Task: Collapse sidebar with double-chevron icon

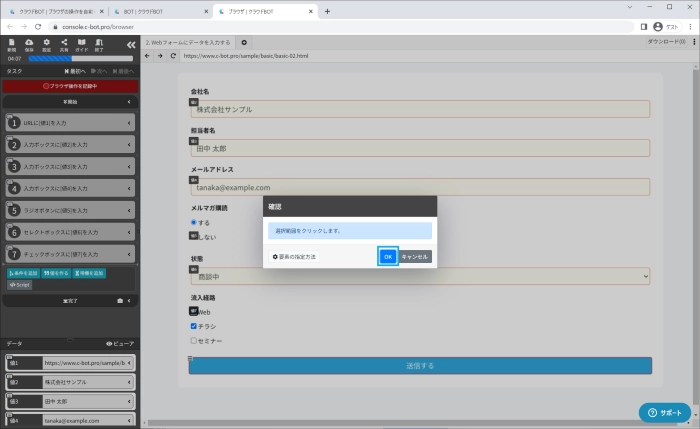Action: [130, 44]
